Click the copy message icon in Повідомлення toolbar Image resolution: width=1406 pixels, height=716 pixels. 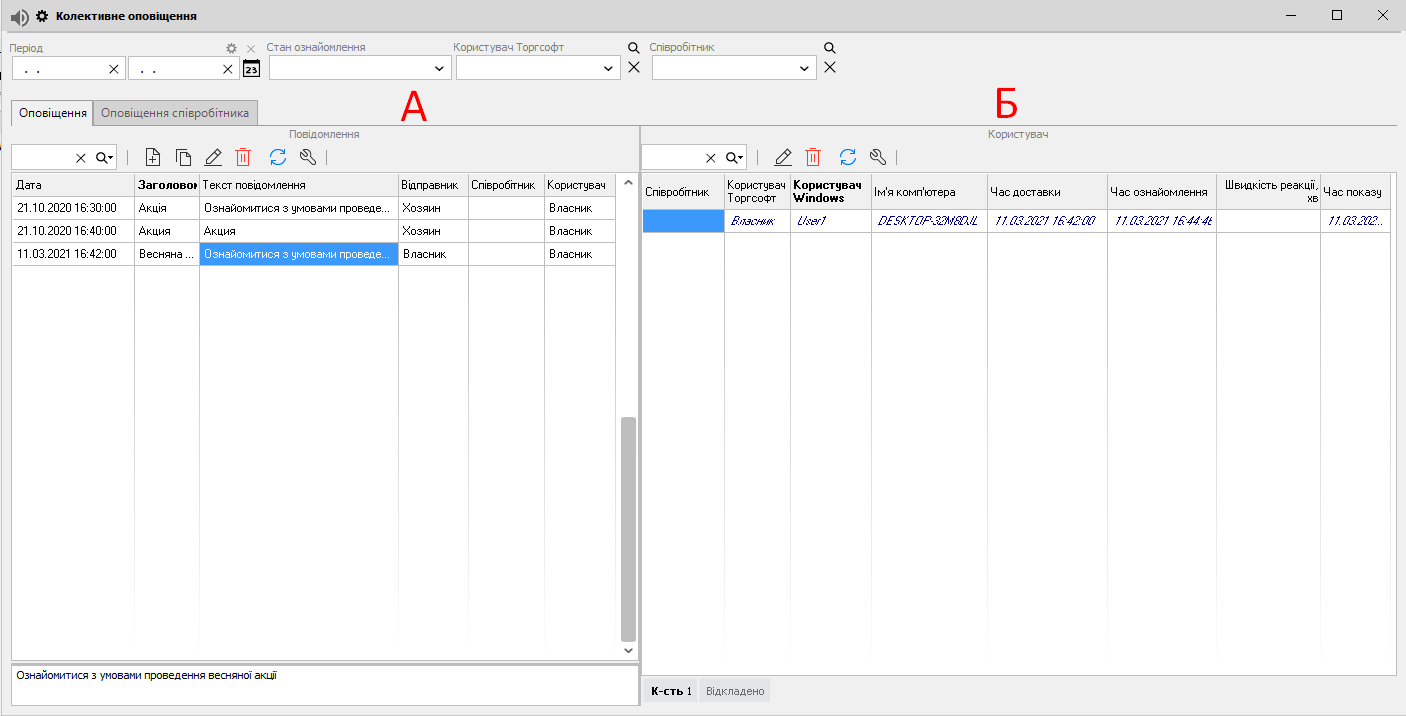coord(183,157)
